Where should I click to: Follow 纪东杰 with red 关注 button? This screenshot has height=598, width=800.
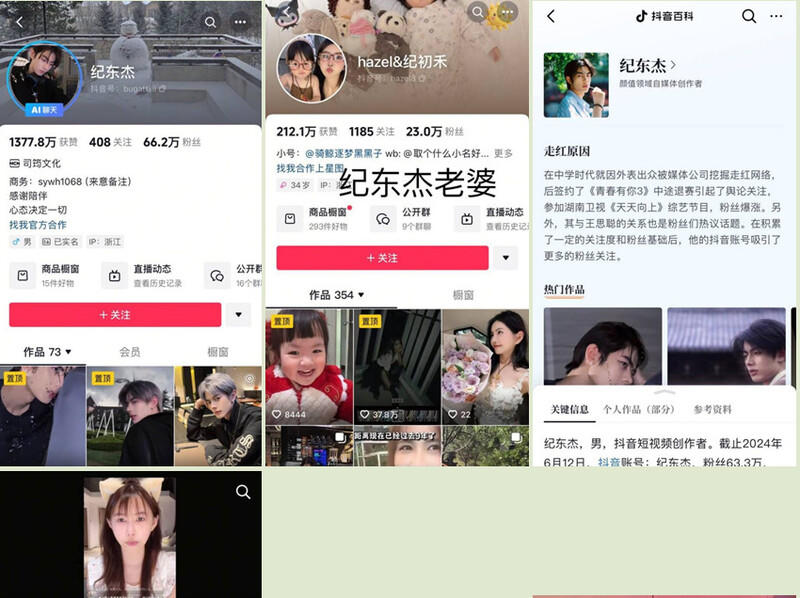115,315
